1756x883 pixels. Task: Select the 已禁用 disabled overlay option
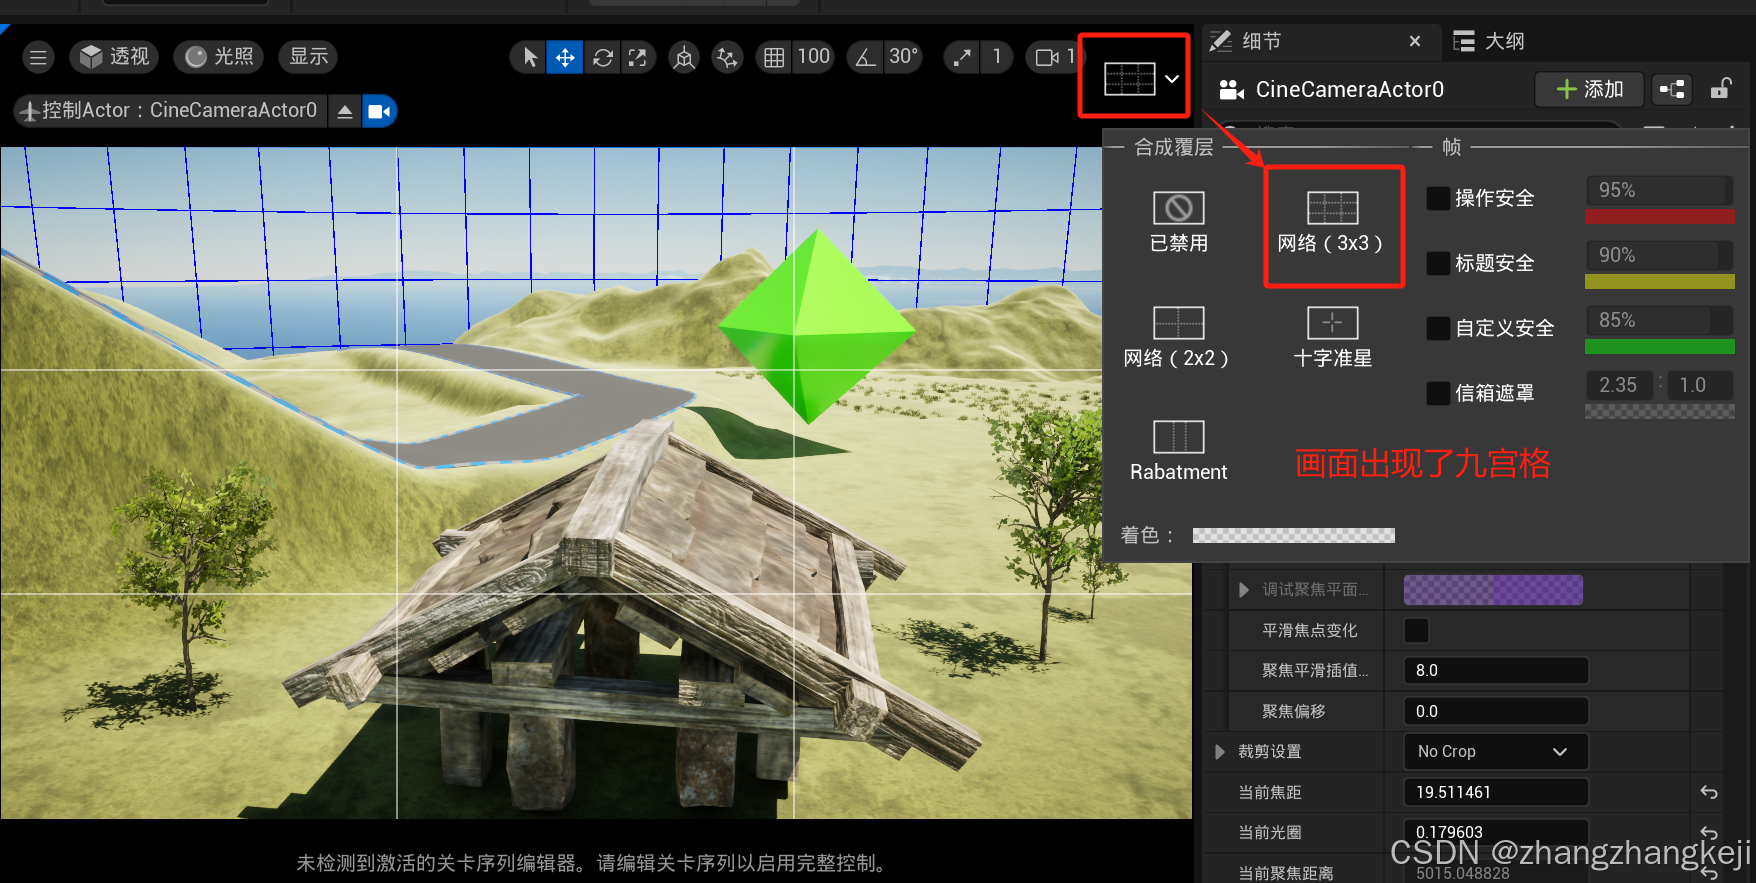(x=1179, y=222)
